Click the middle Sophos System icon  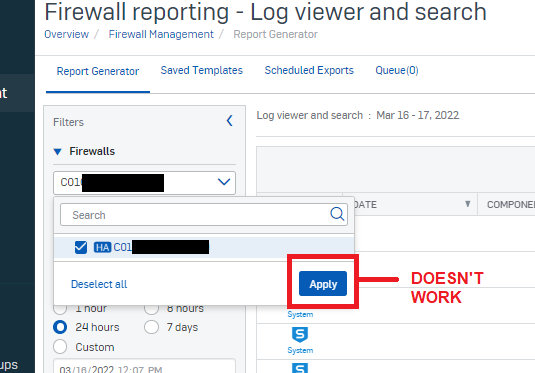[300, 335]
